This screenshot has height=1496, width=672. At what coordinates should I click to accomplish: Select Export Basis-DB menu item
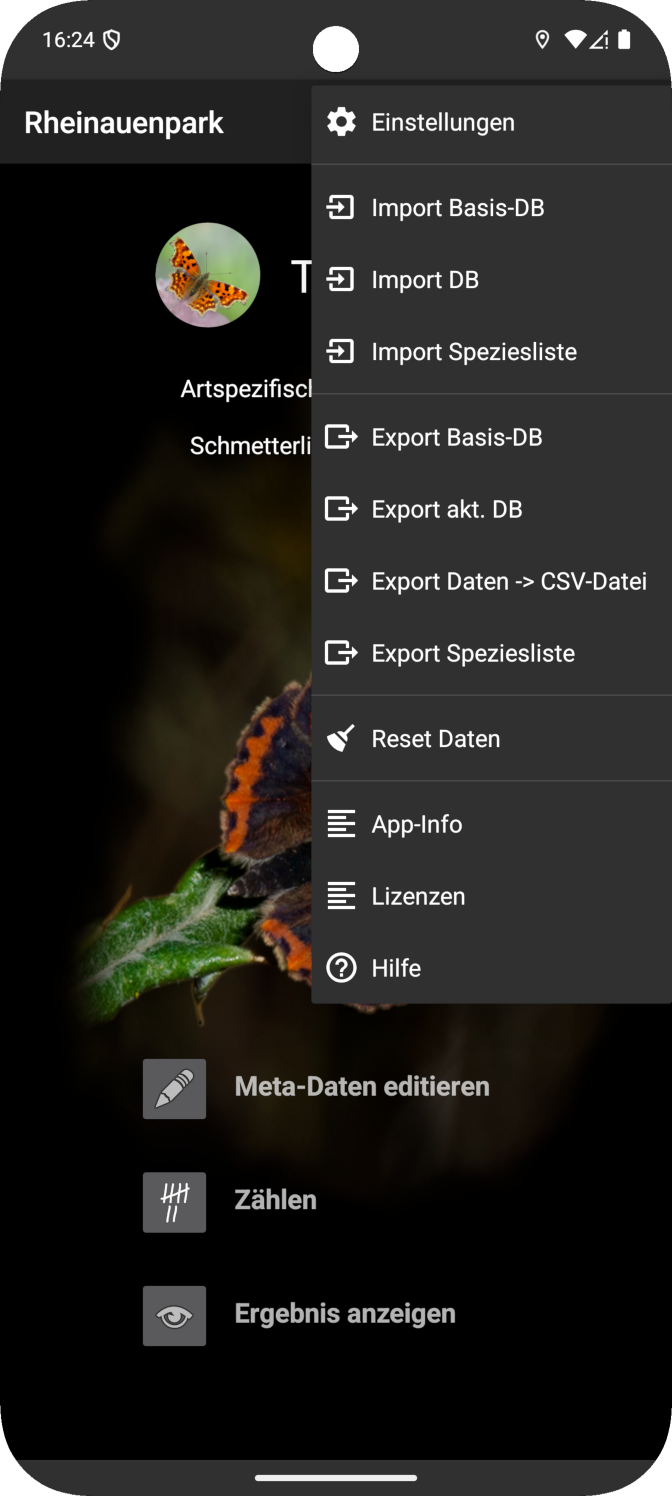tap(457, 437)
